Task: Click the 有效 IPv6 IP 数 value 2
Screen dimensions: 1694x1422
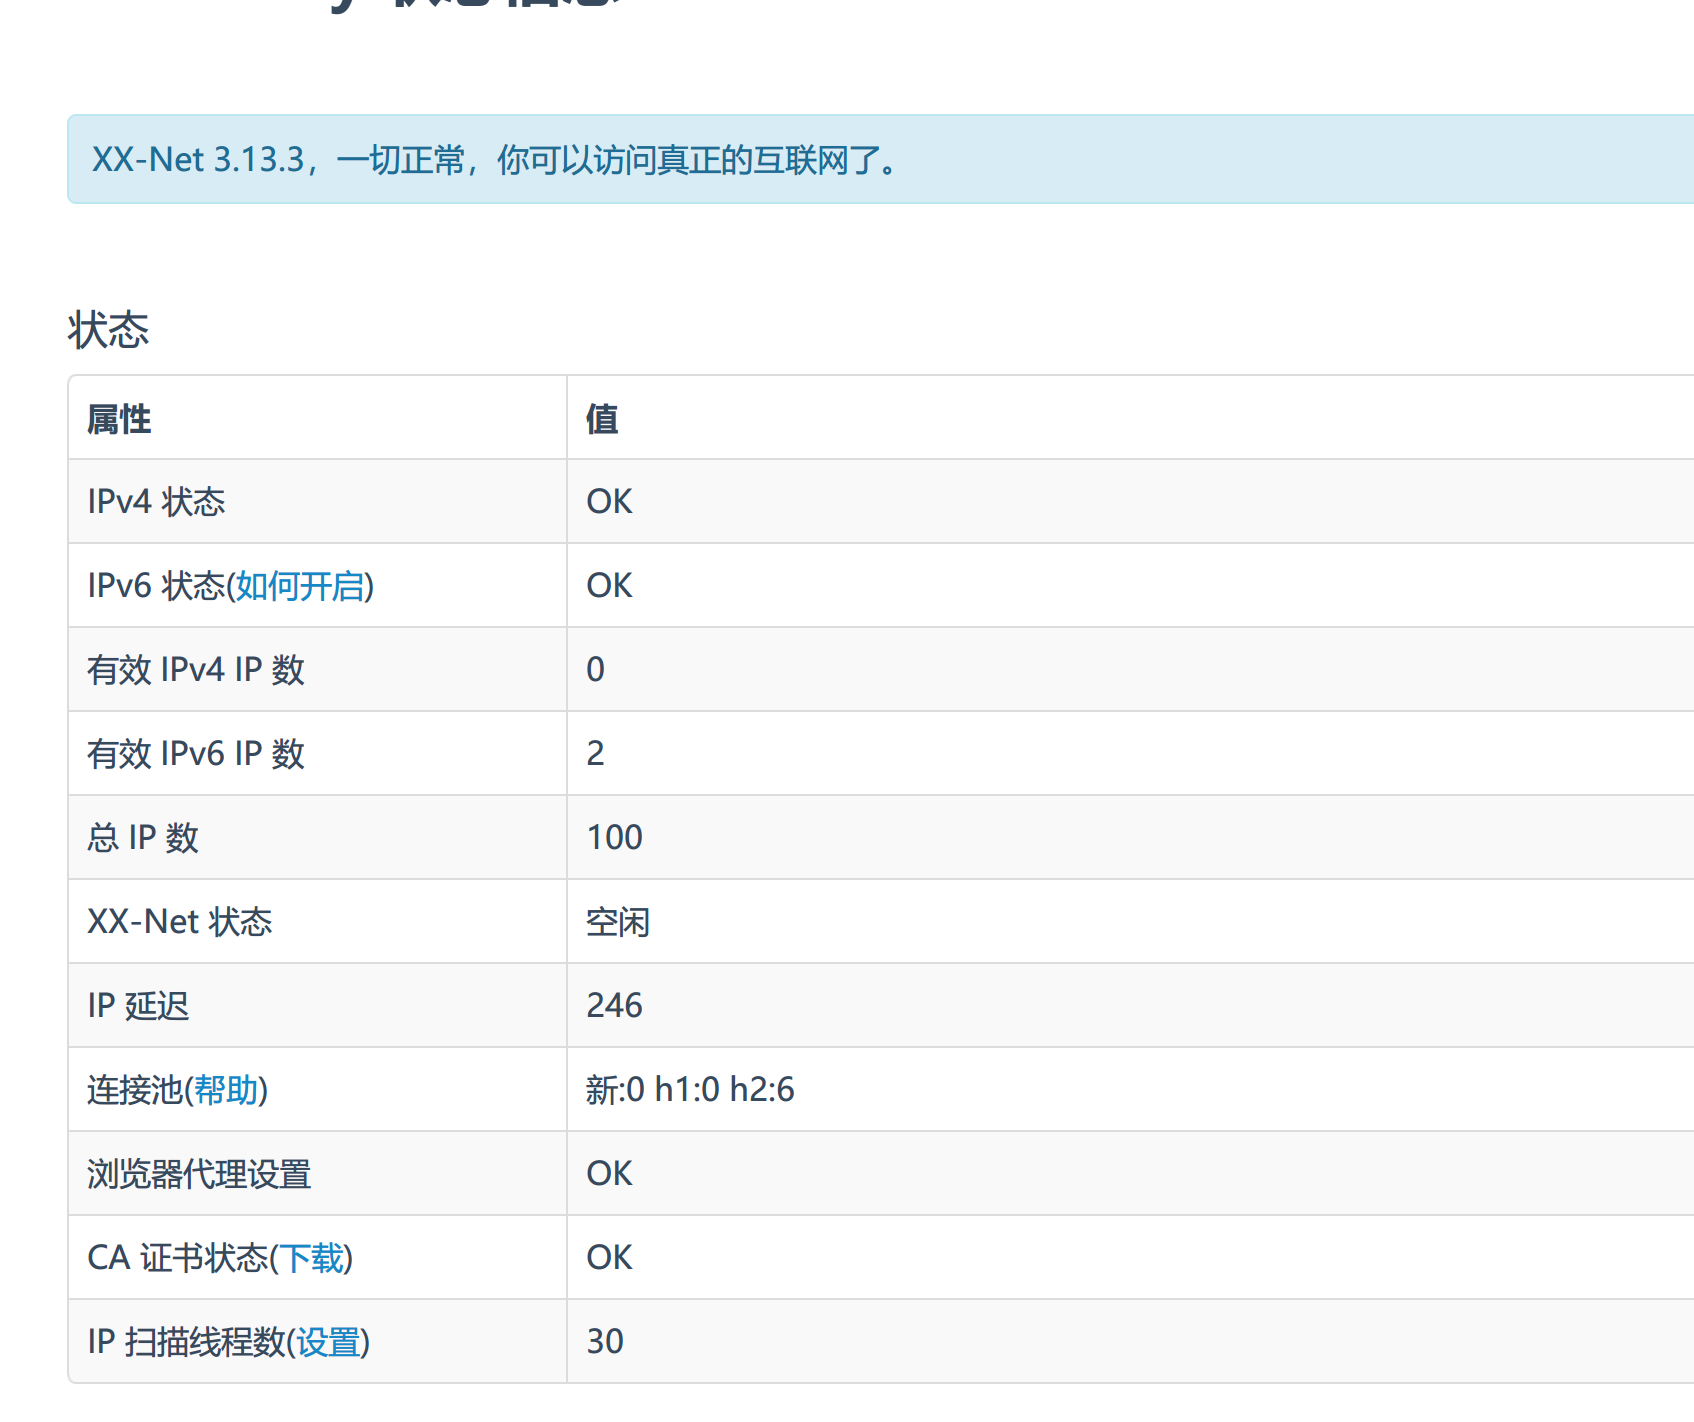Action: (x=595, y=754)
